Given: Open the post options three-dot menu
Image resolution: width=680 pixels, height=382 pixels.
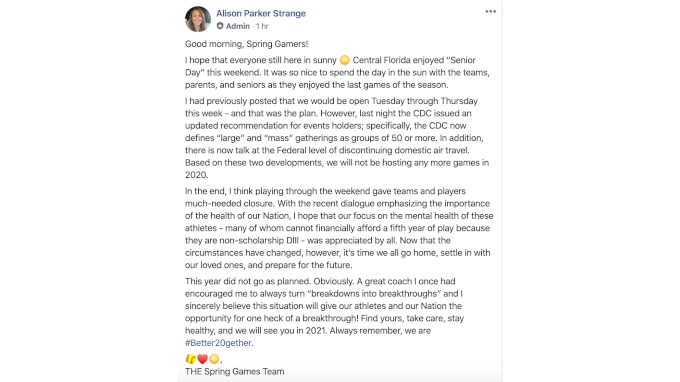Looking at the screenshot, I should pos(490,12).
